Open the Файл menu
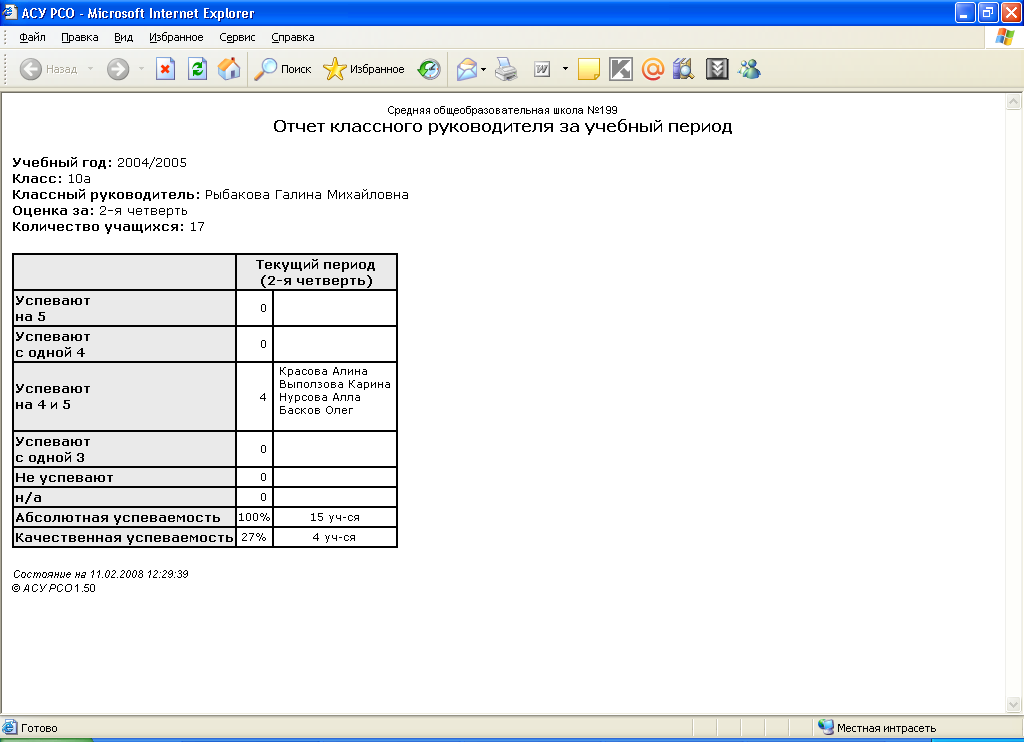The height and width of the screenshot is (742, 1024). tap(33, 37)
